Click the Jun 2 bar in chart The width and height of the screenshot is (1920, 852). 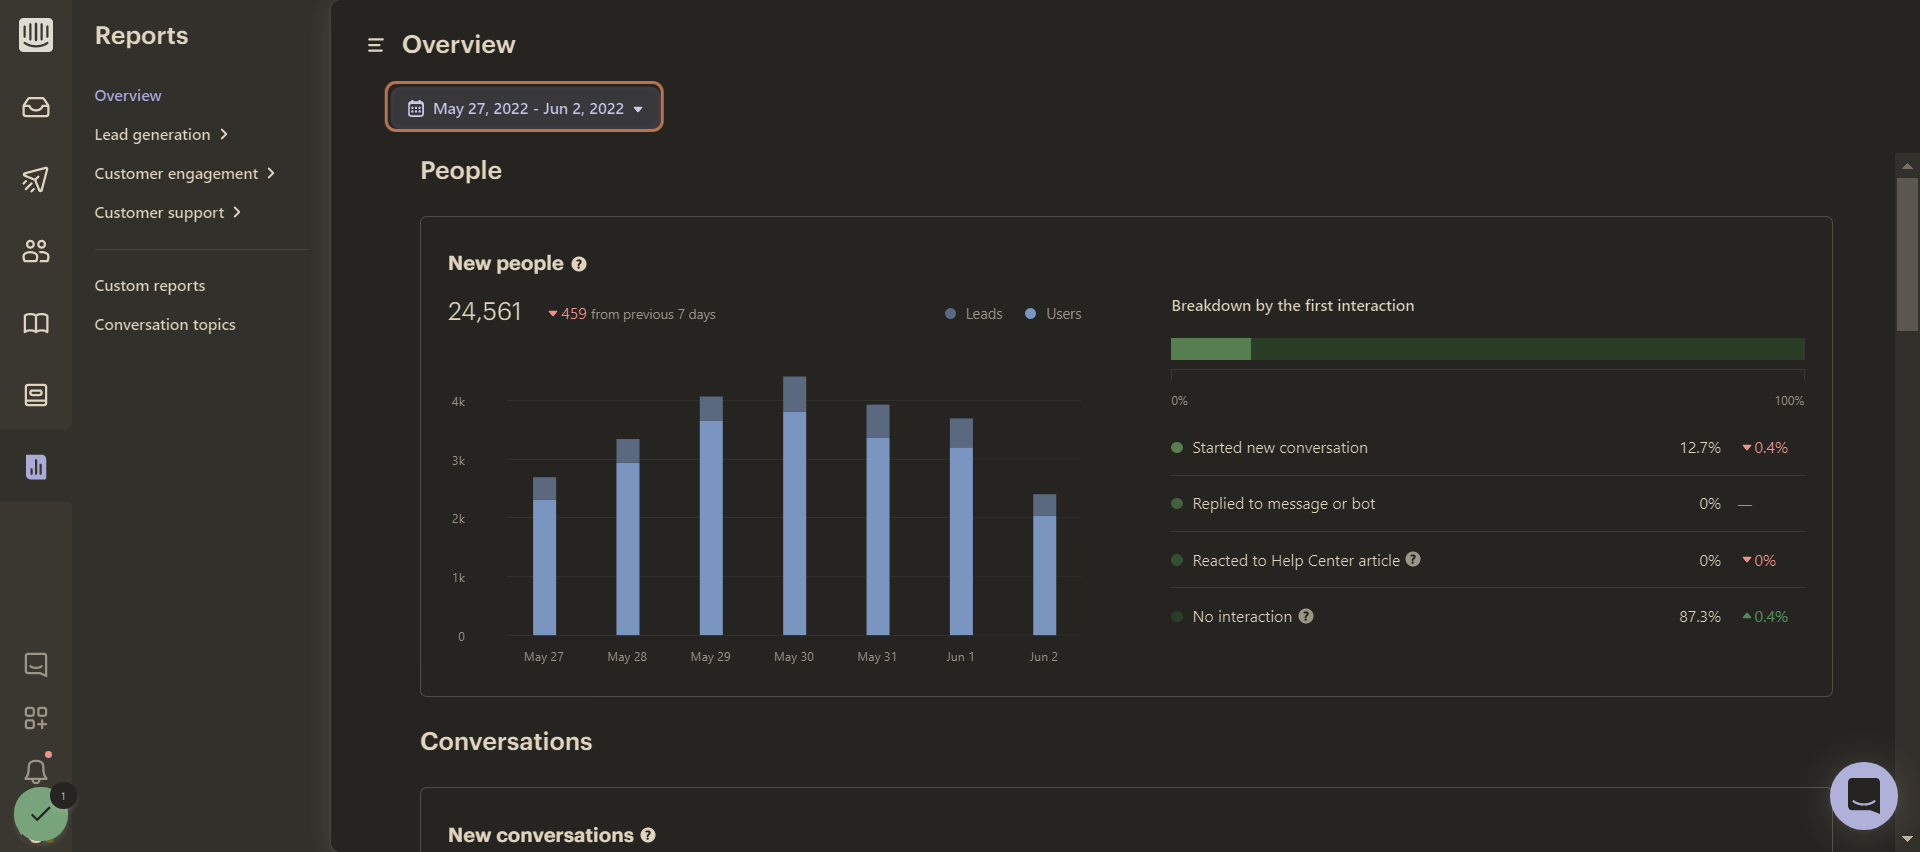coord(1044,565)
